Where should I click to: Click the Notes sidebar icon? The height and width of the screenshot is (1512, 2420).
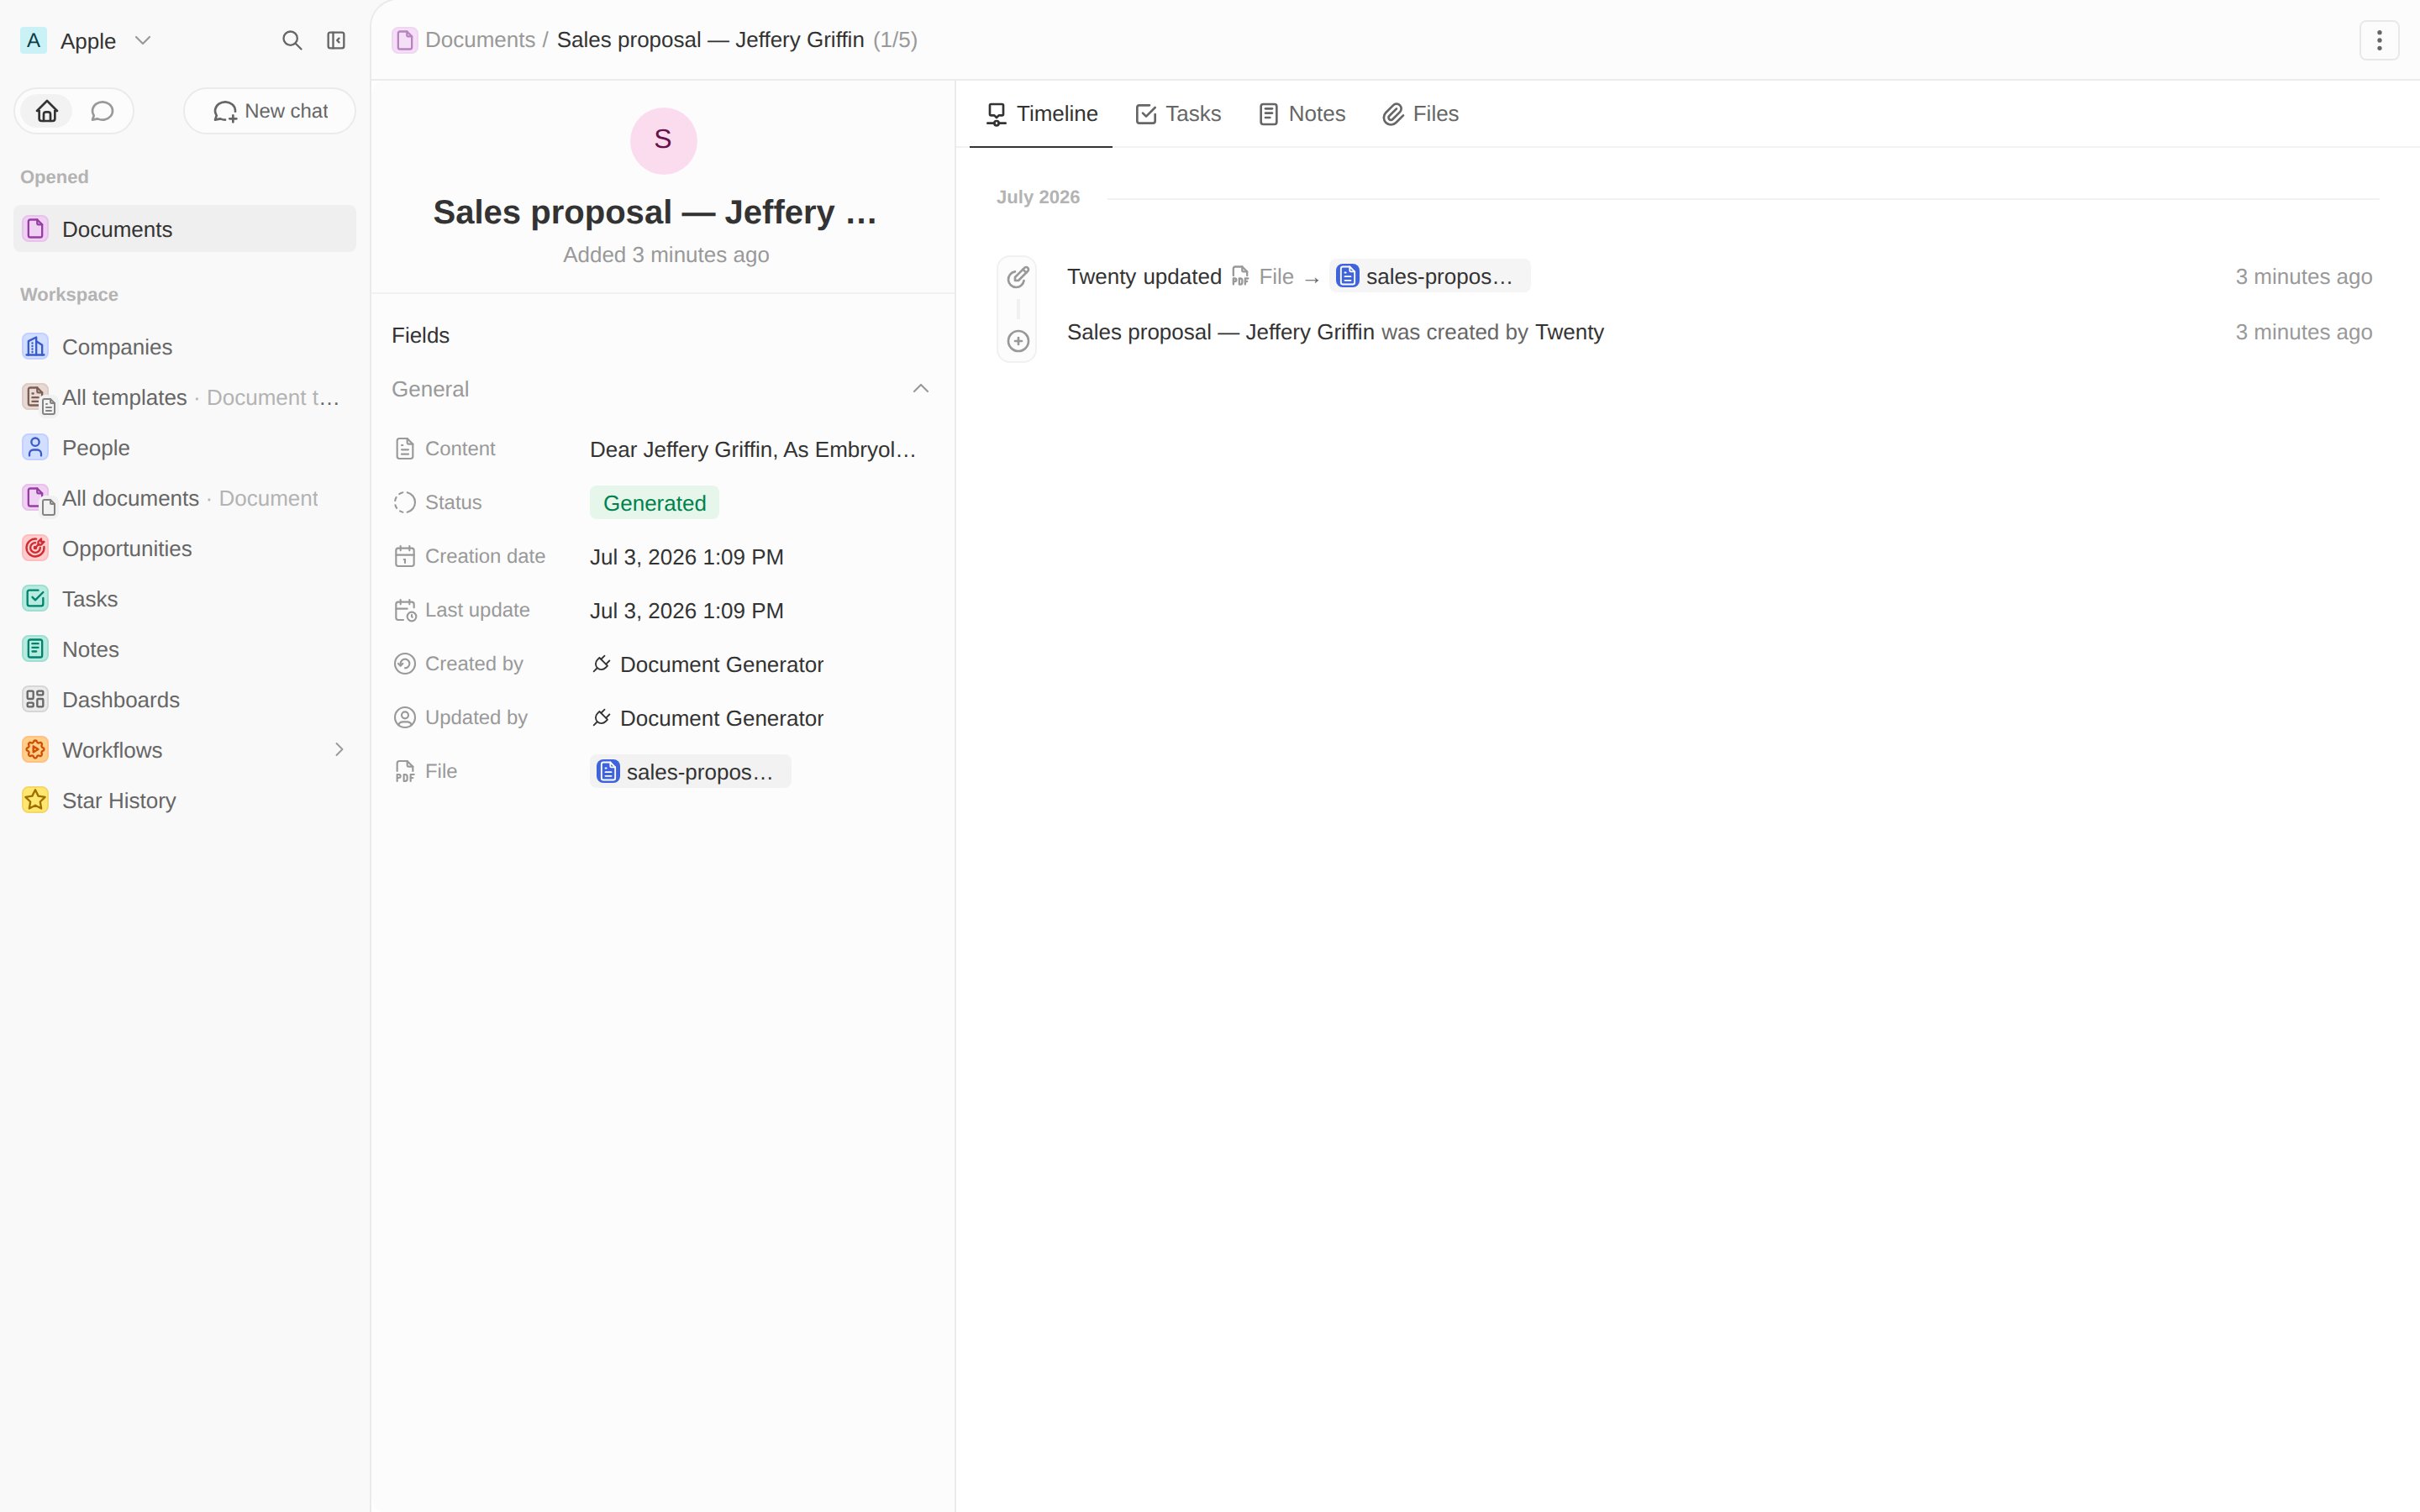coord(35,649)
